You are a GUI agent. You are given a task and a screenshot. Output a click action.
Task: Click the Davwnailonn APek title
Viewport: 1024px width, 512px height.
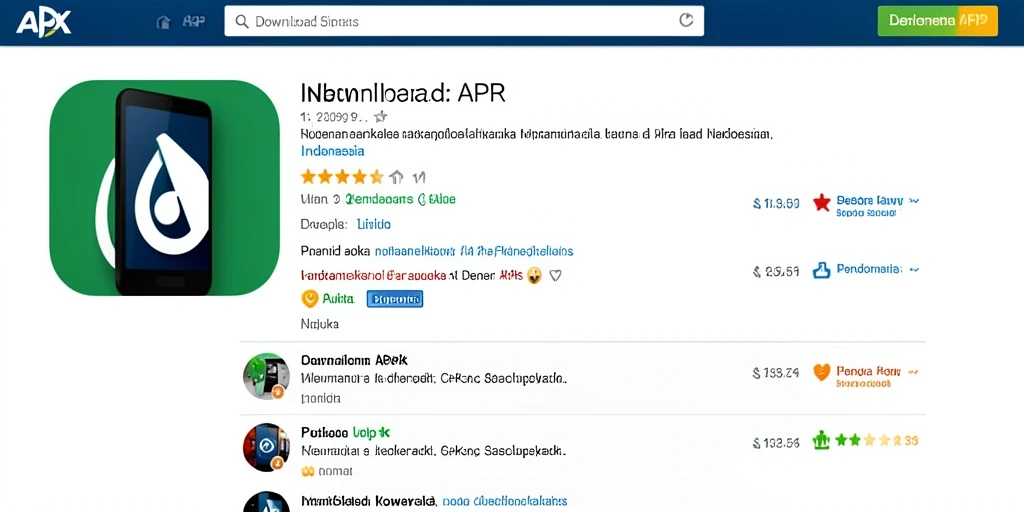355,360
